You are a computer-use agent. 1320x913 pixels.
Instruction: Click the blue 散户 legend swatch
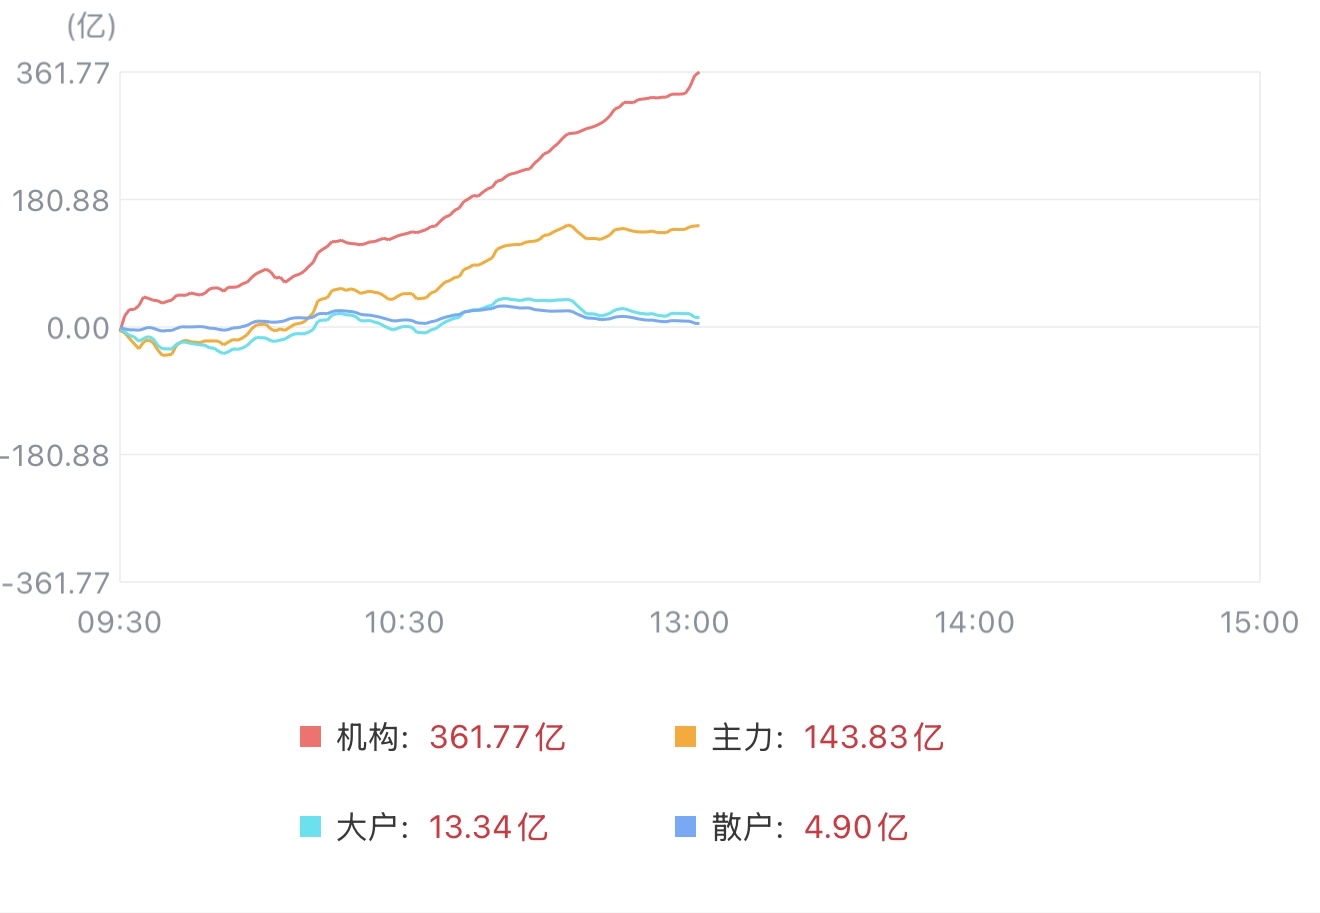click(x=686, y=827)
